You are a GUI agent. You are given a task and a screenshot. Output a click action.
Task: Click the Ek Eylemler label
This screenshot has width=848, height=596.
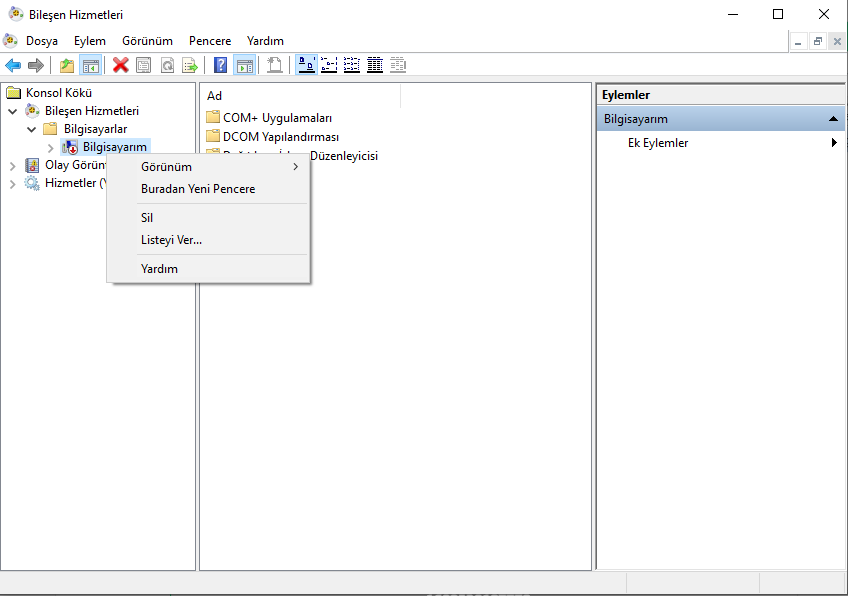658,143
